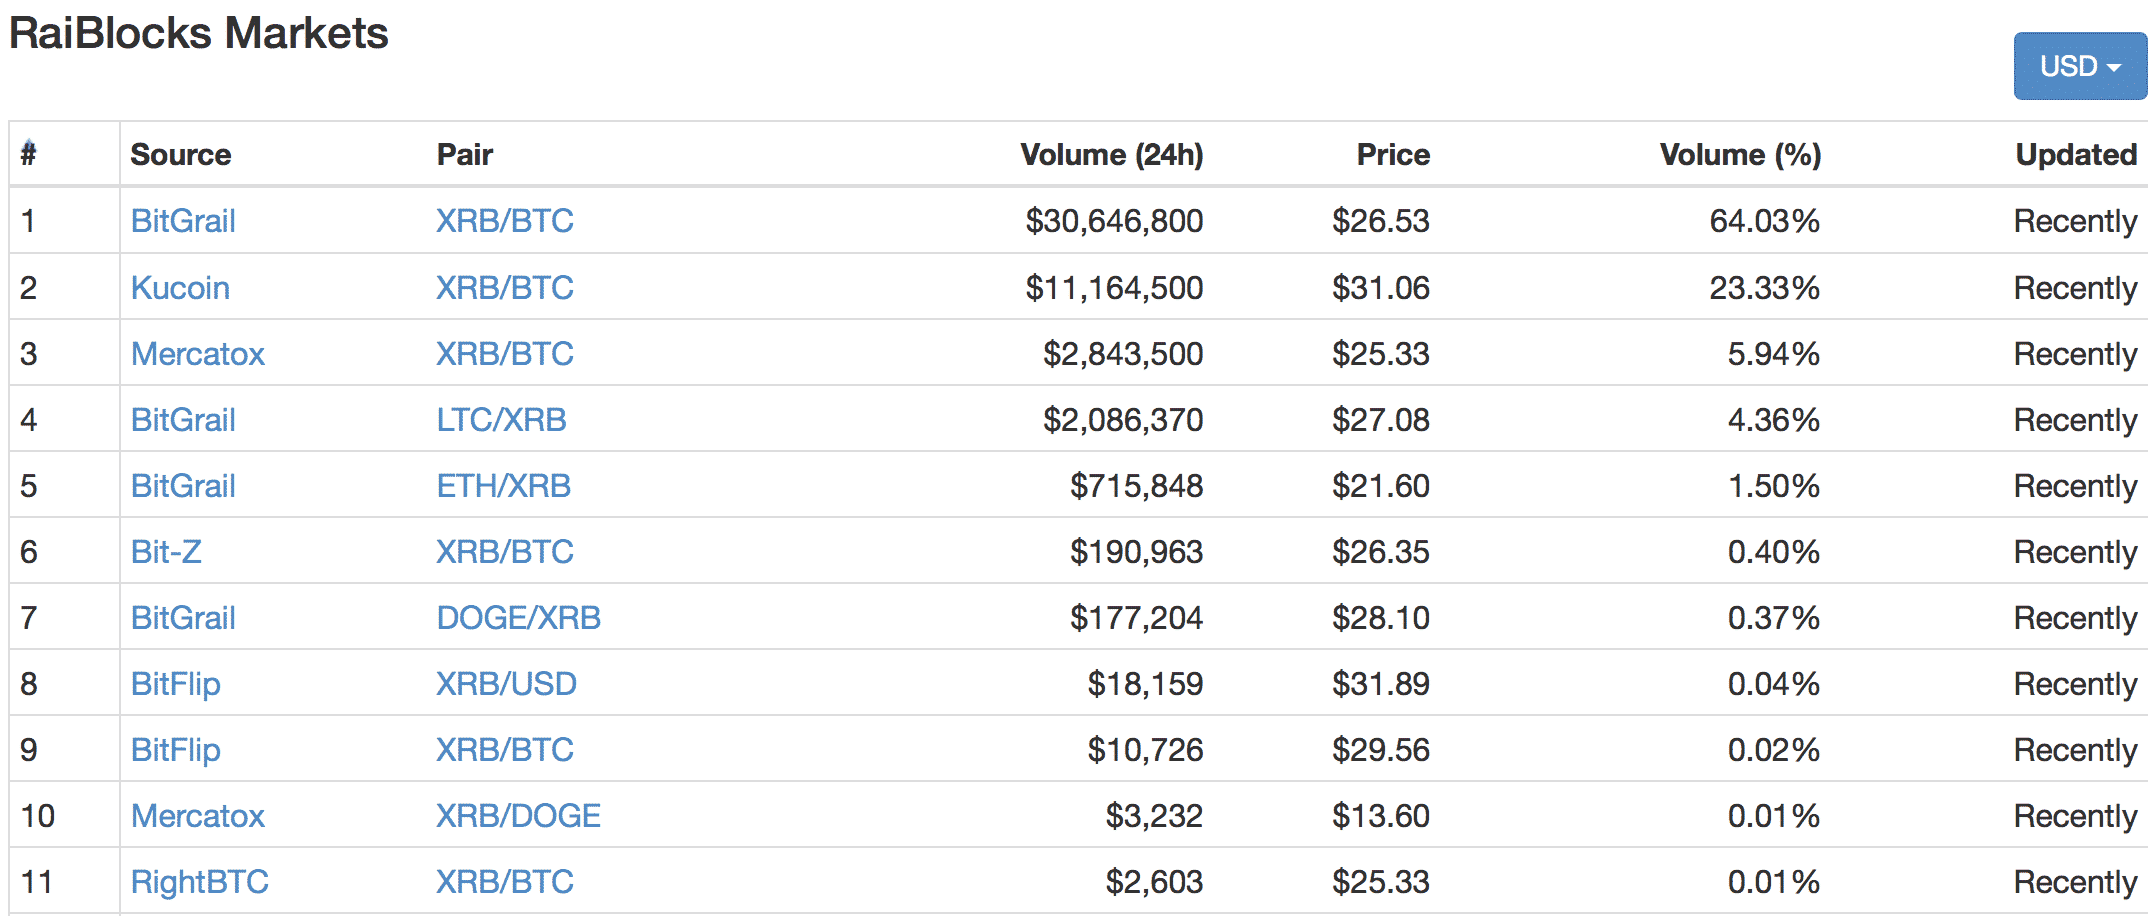Viewport: 2150px width, 916px height.
Task: Open the Kucoin exchange link
Action: 180,287
